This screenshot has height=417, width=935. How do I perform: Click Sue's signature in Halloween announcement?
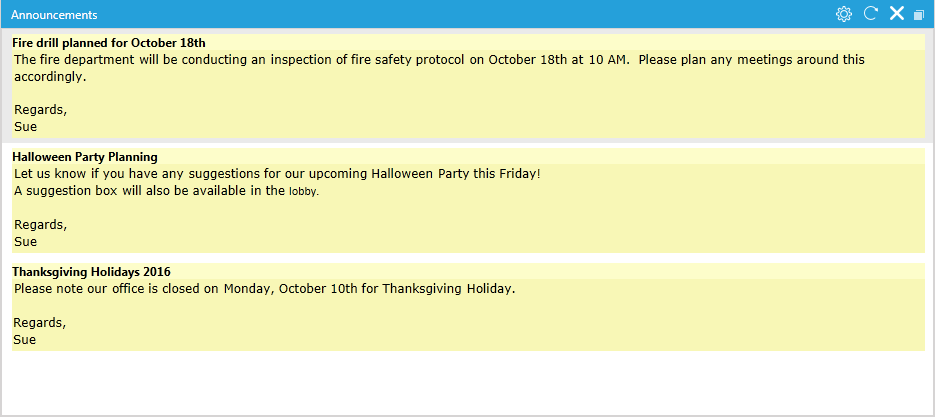[x=25, y=242]
